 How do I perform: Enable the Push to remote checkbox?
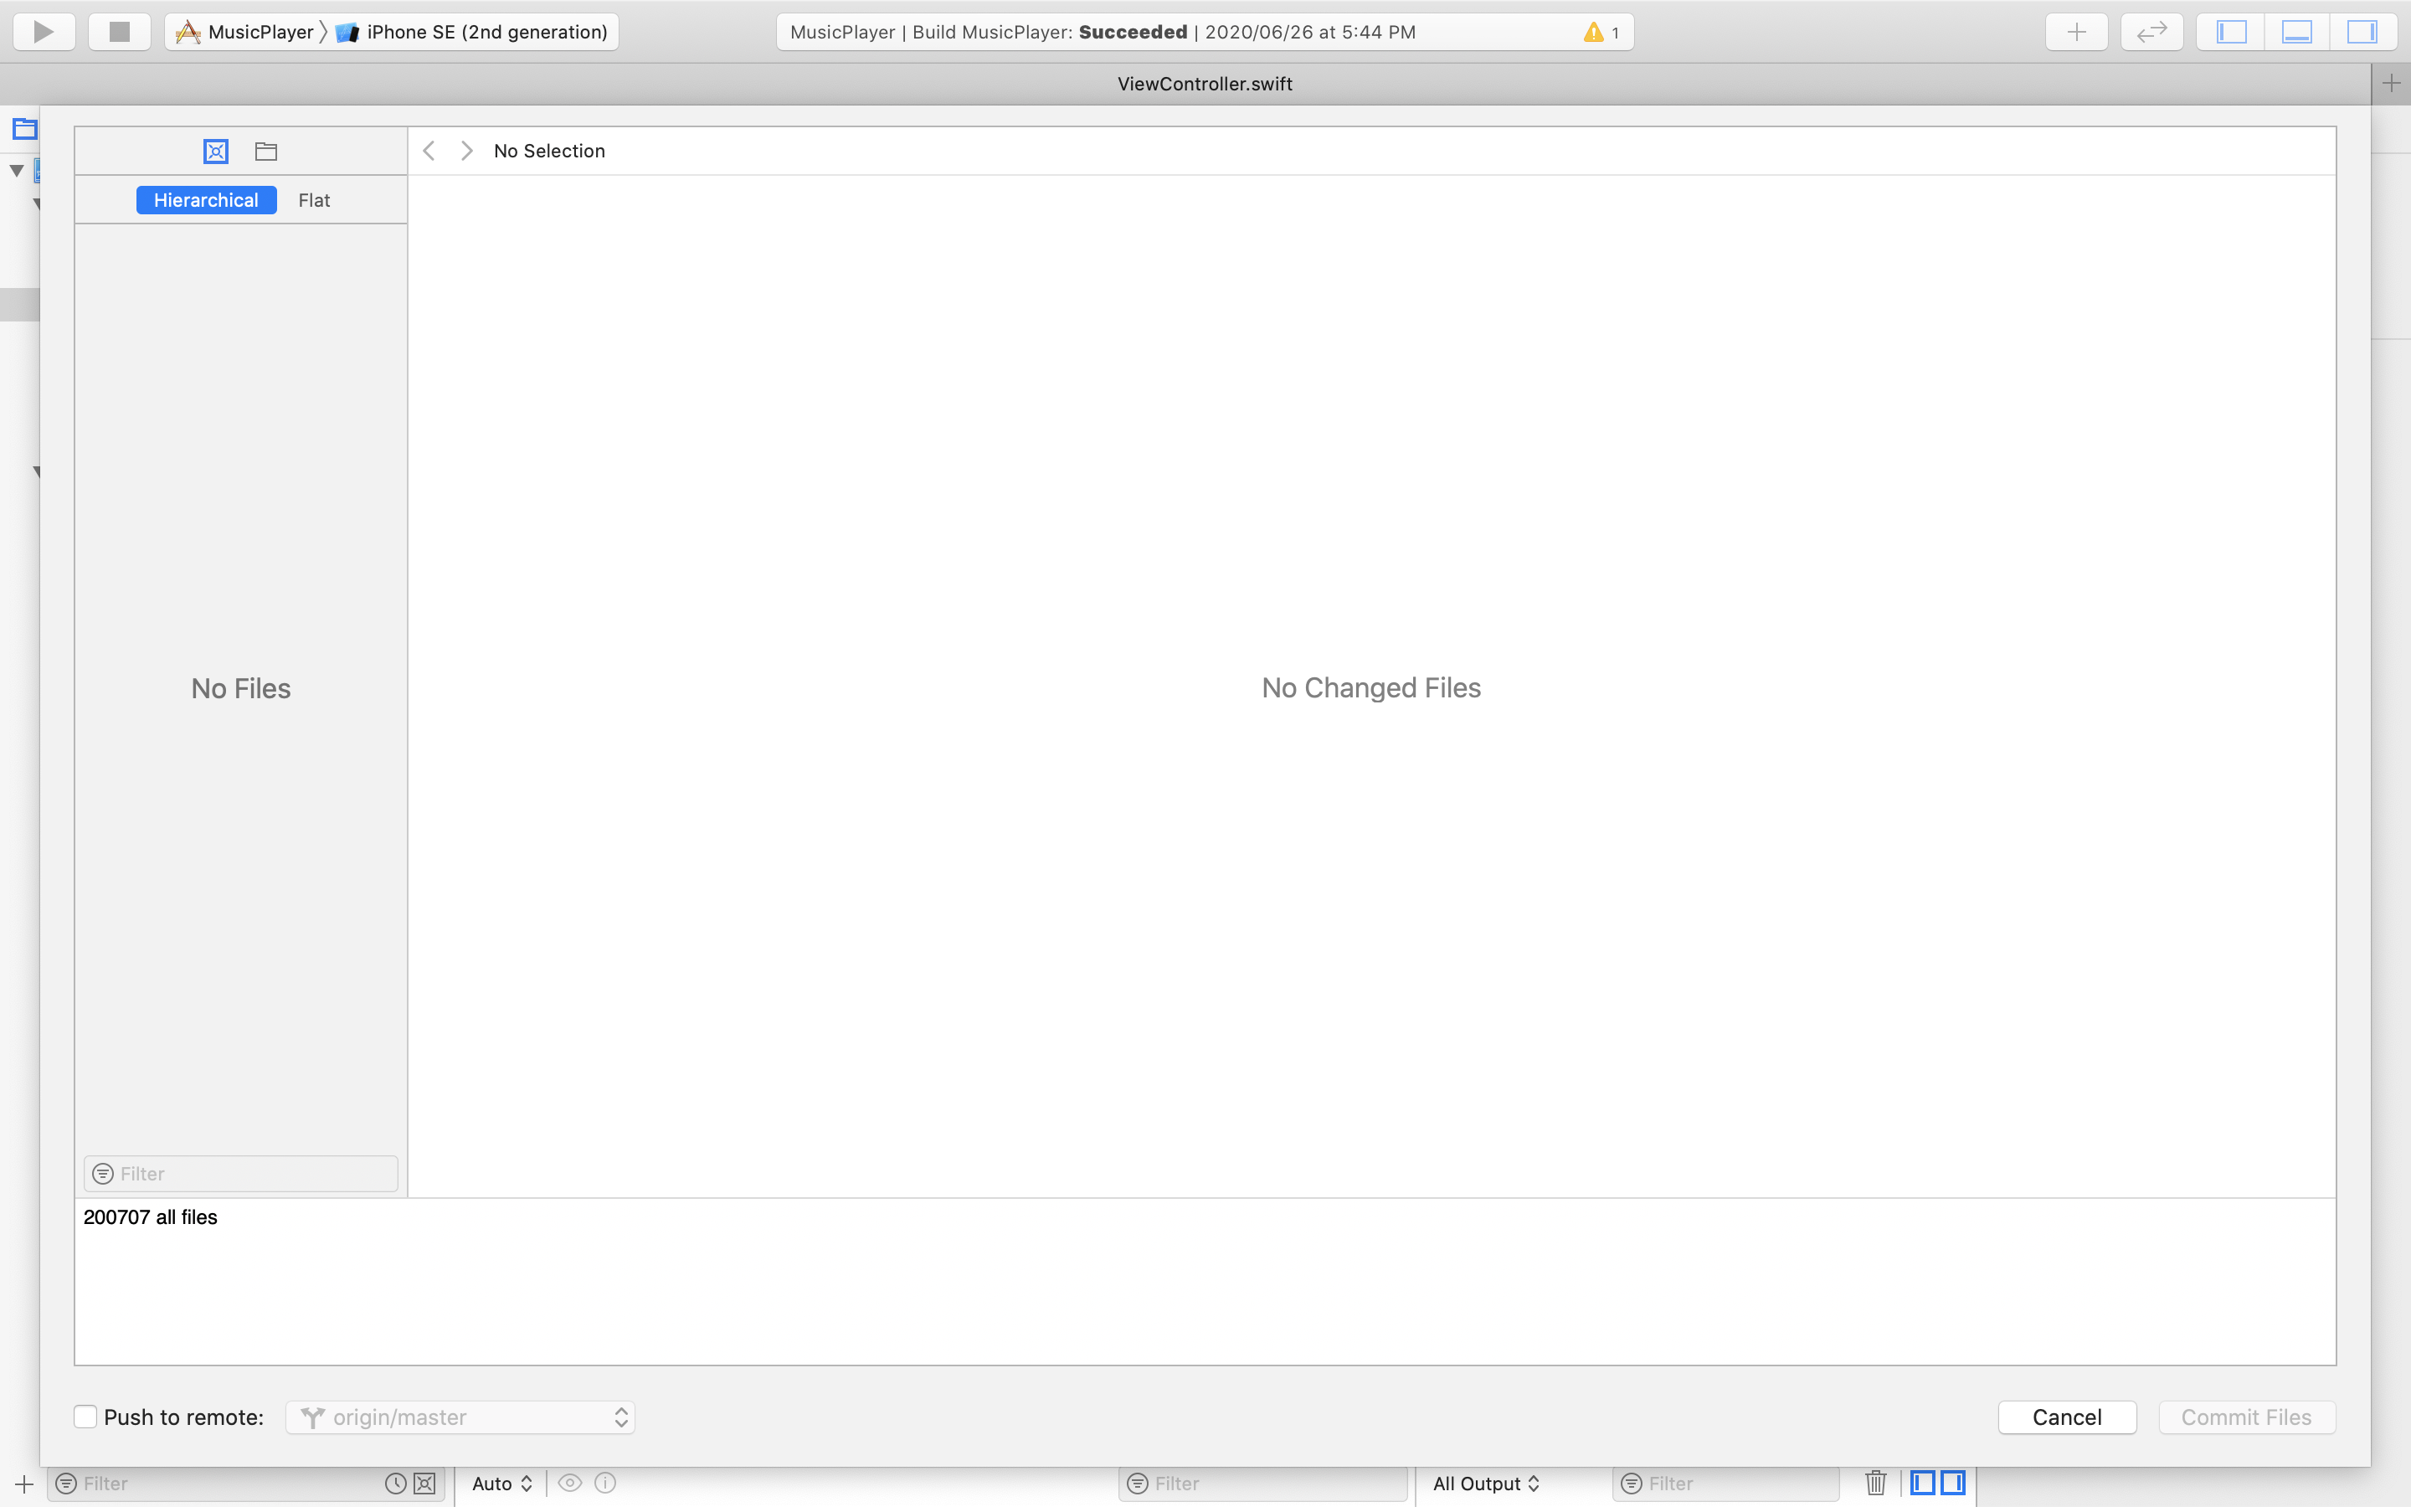86,1416
